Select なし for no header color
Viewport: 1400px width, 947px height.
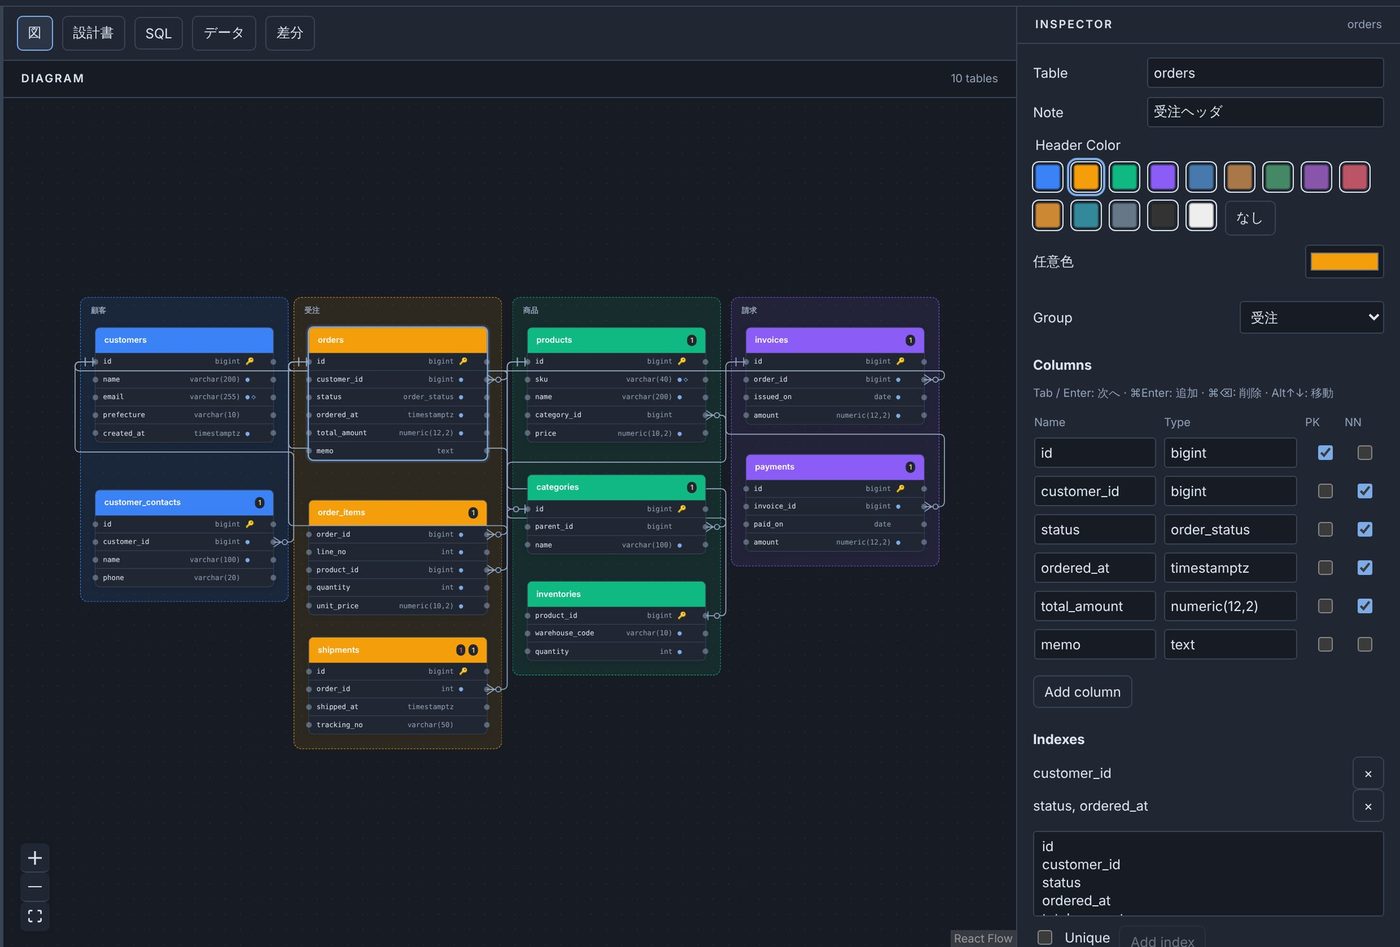pyautogui.click(x=1250, y=218)
